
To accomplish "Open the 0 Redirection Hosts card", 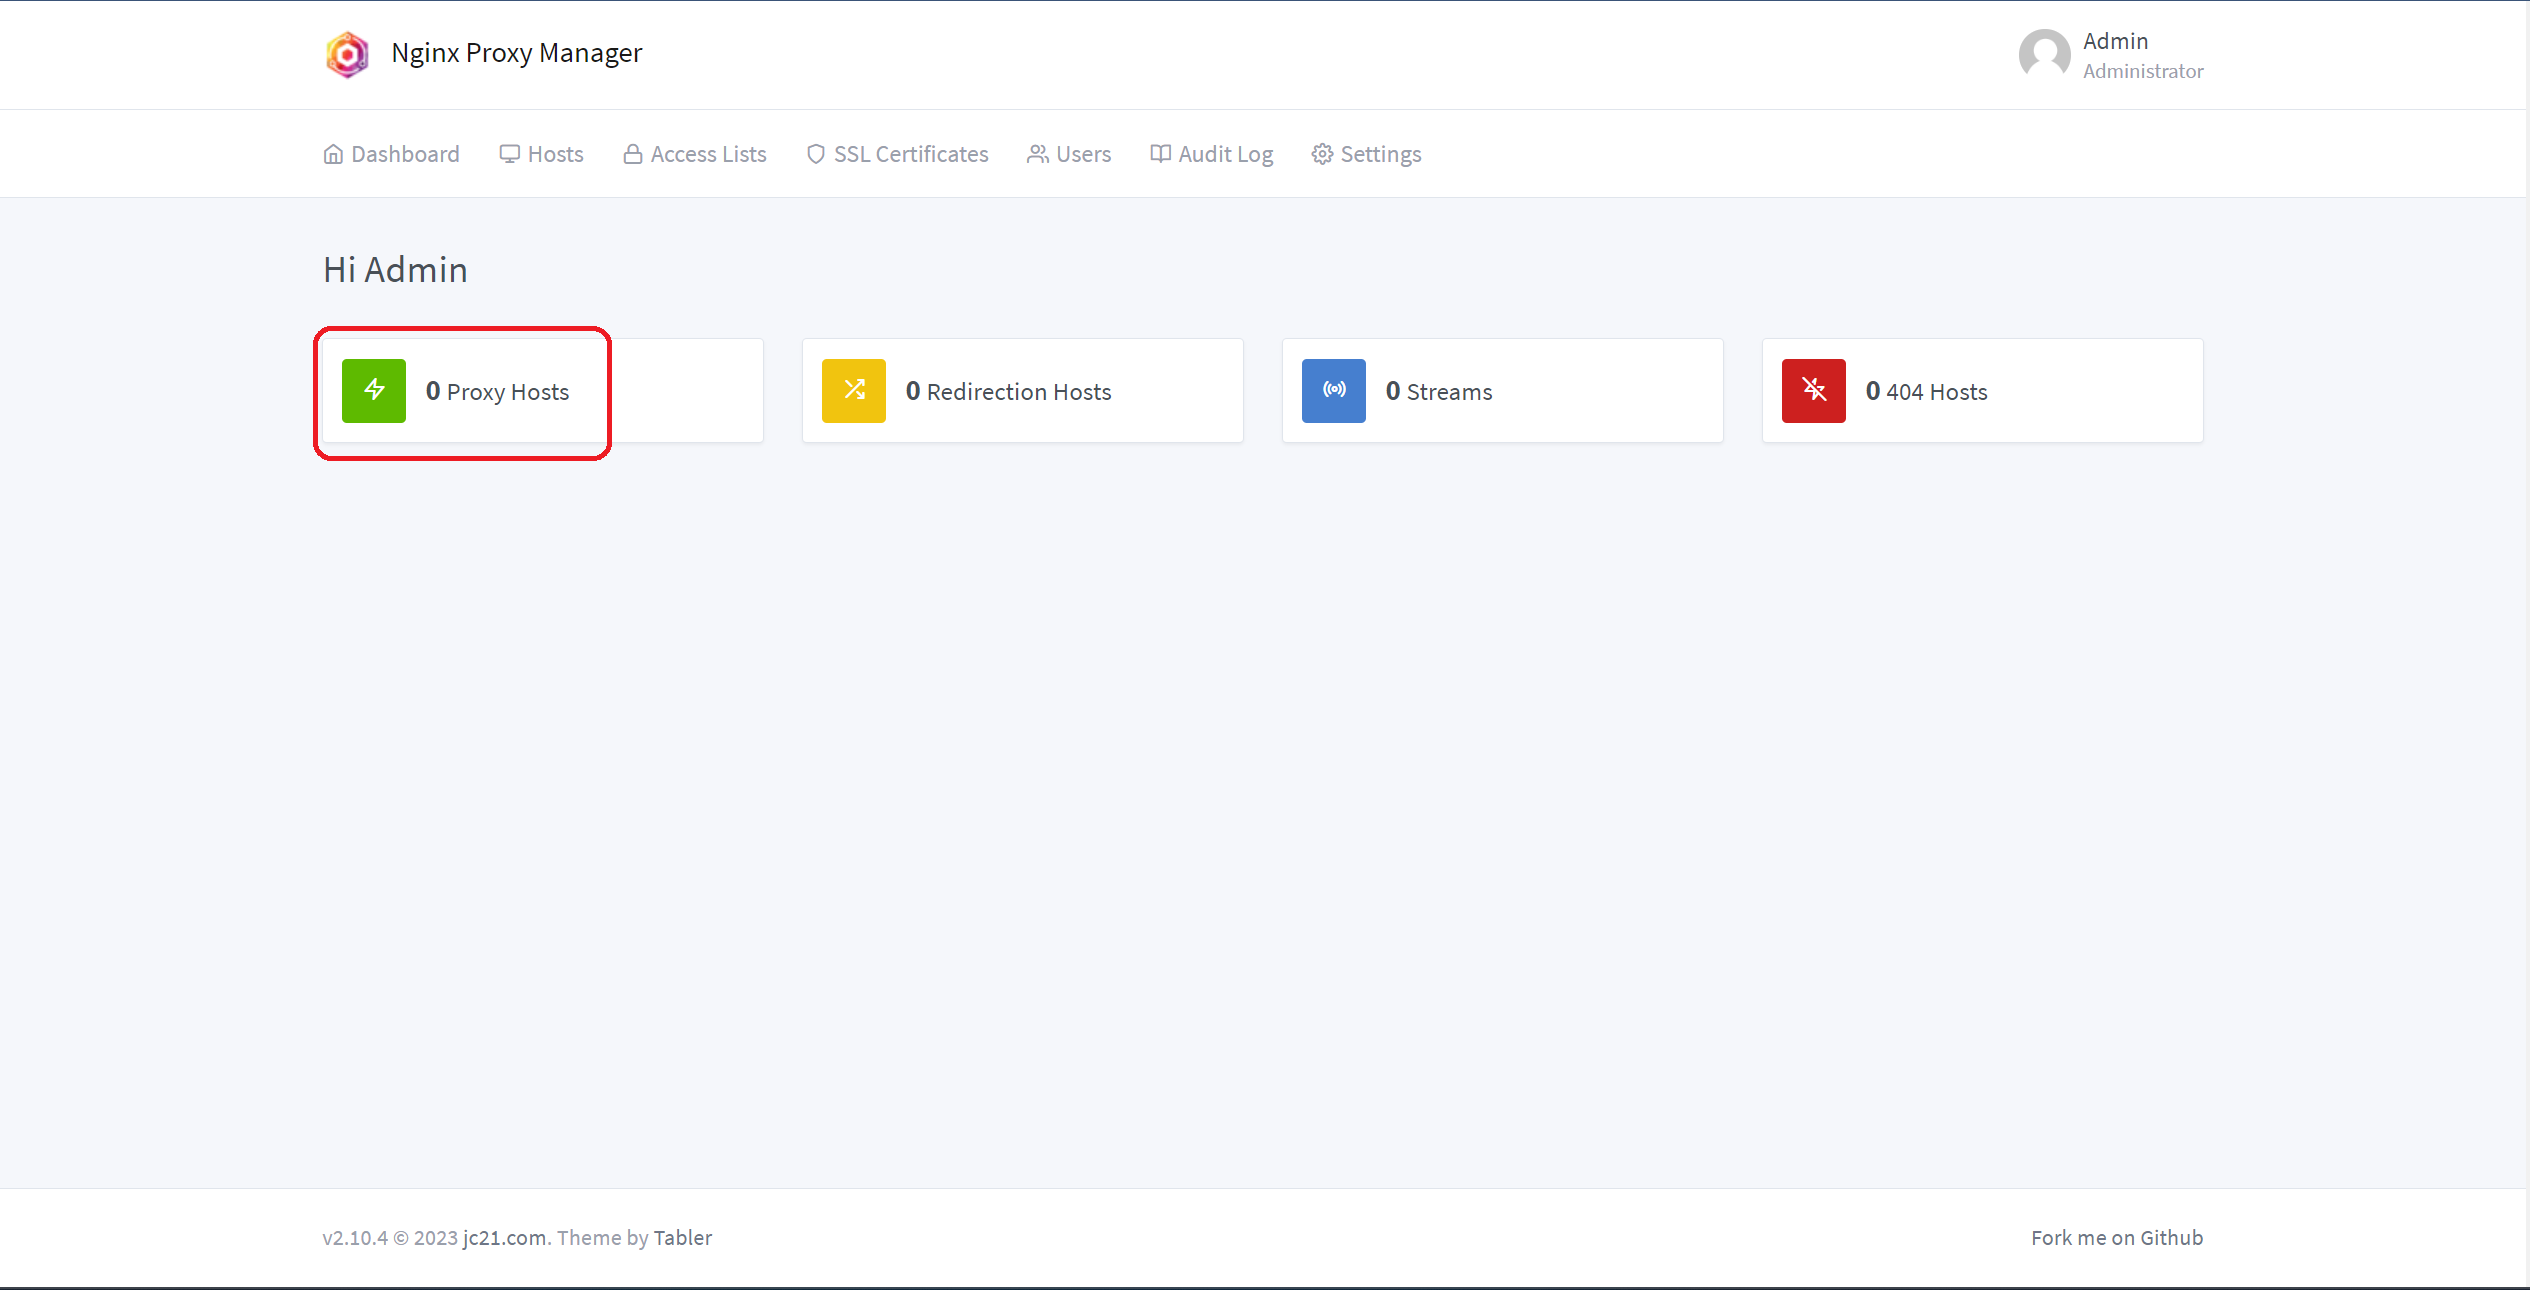I will click(1022, 391).
